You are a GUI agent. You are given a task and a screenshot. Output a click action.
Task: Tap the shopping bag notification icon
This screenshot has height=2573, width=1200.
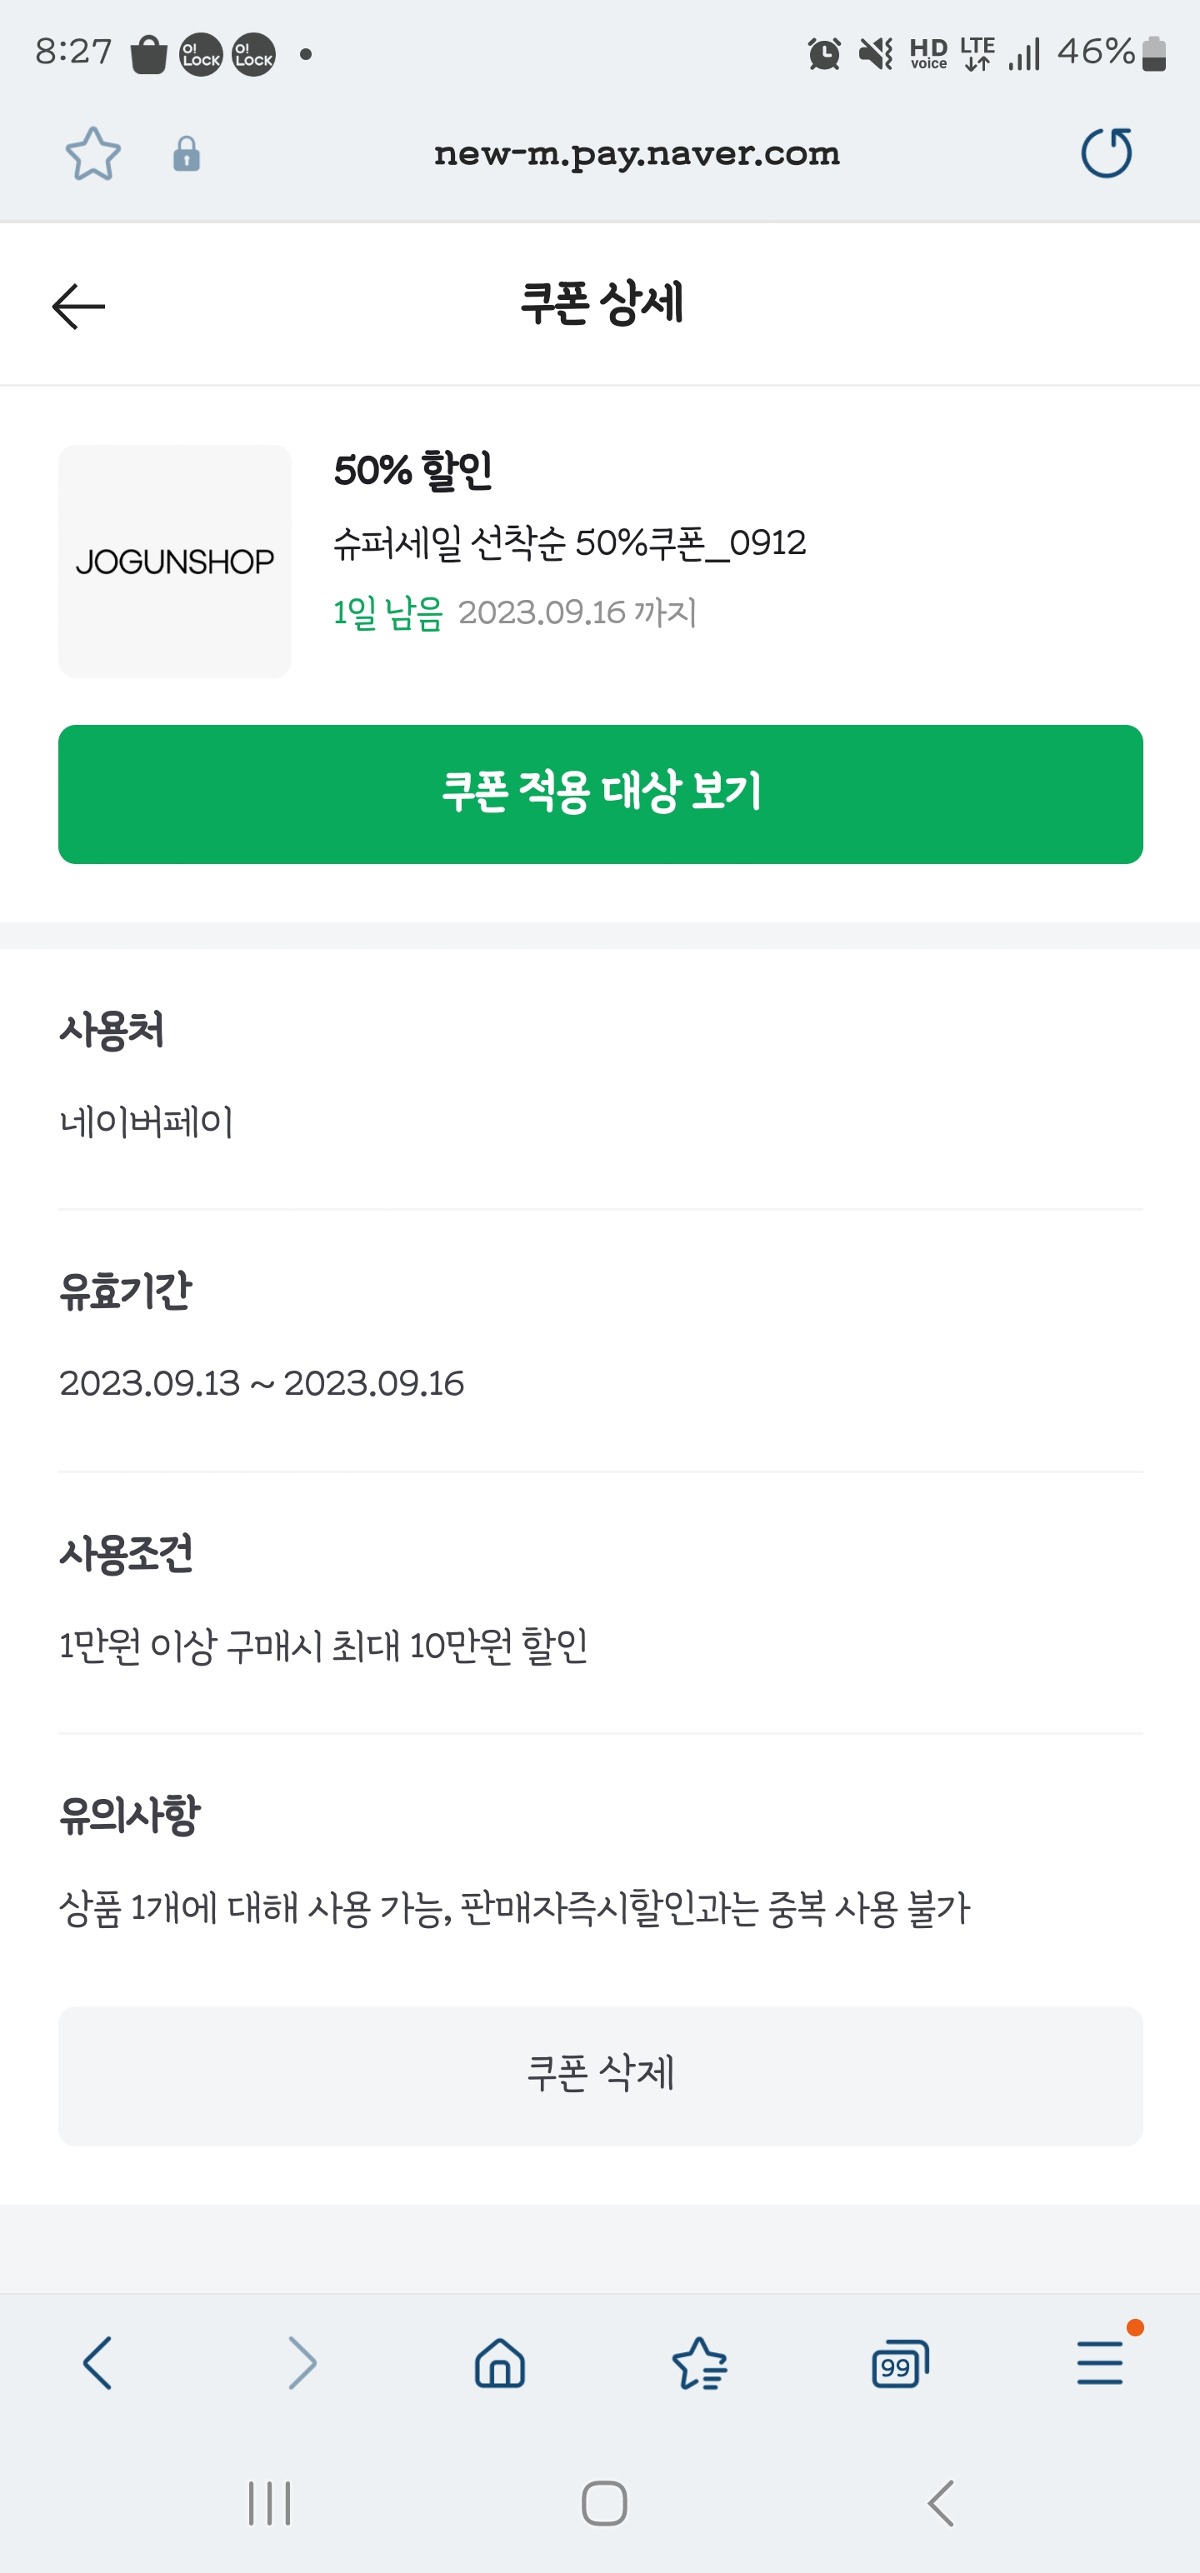pyautogui.click(x=148, y=54)
